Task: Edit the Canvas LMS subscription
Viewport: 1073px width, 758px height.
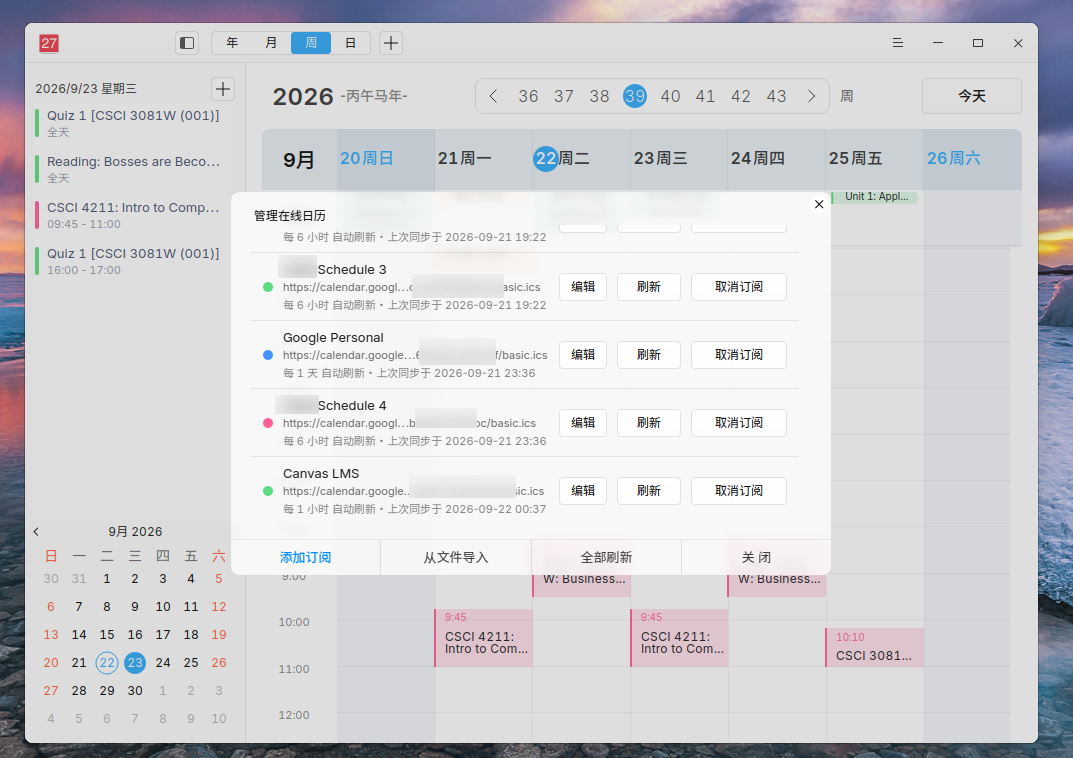Action: [x=583, y=491]
